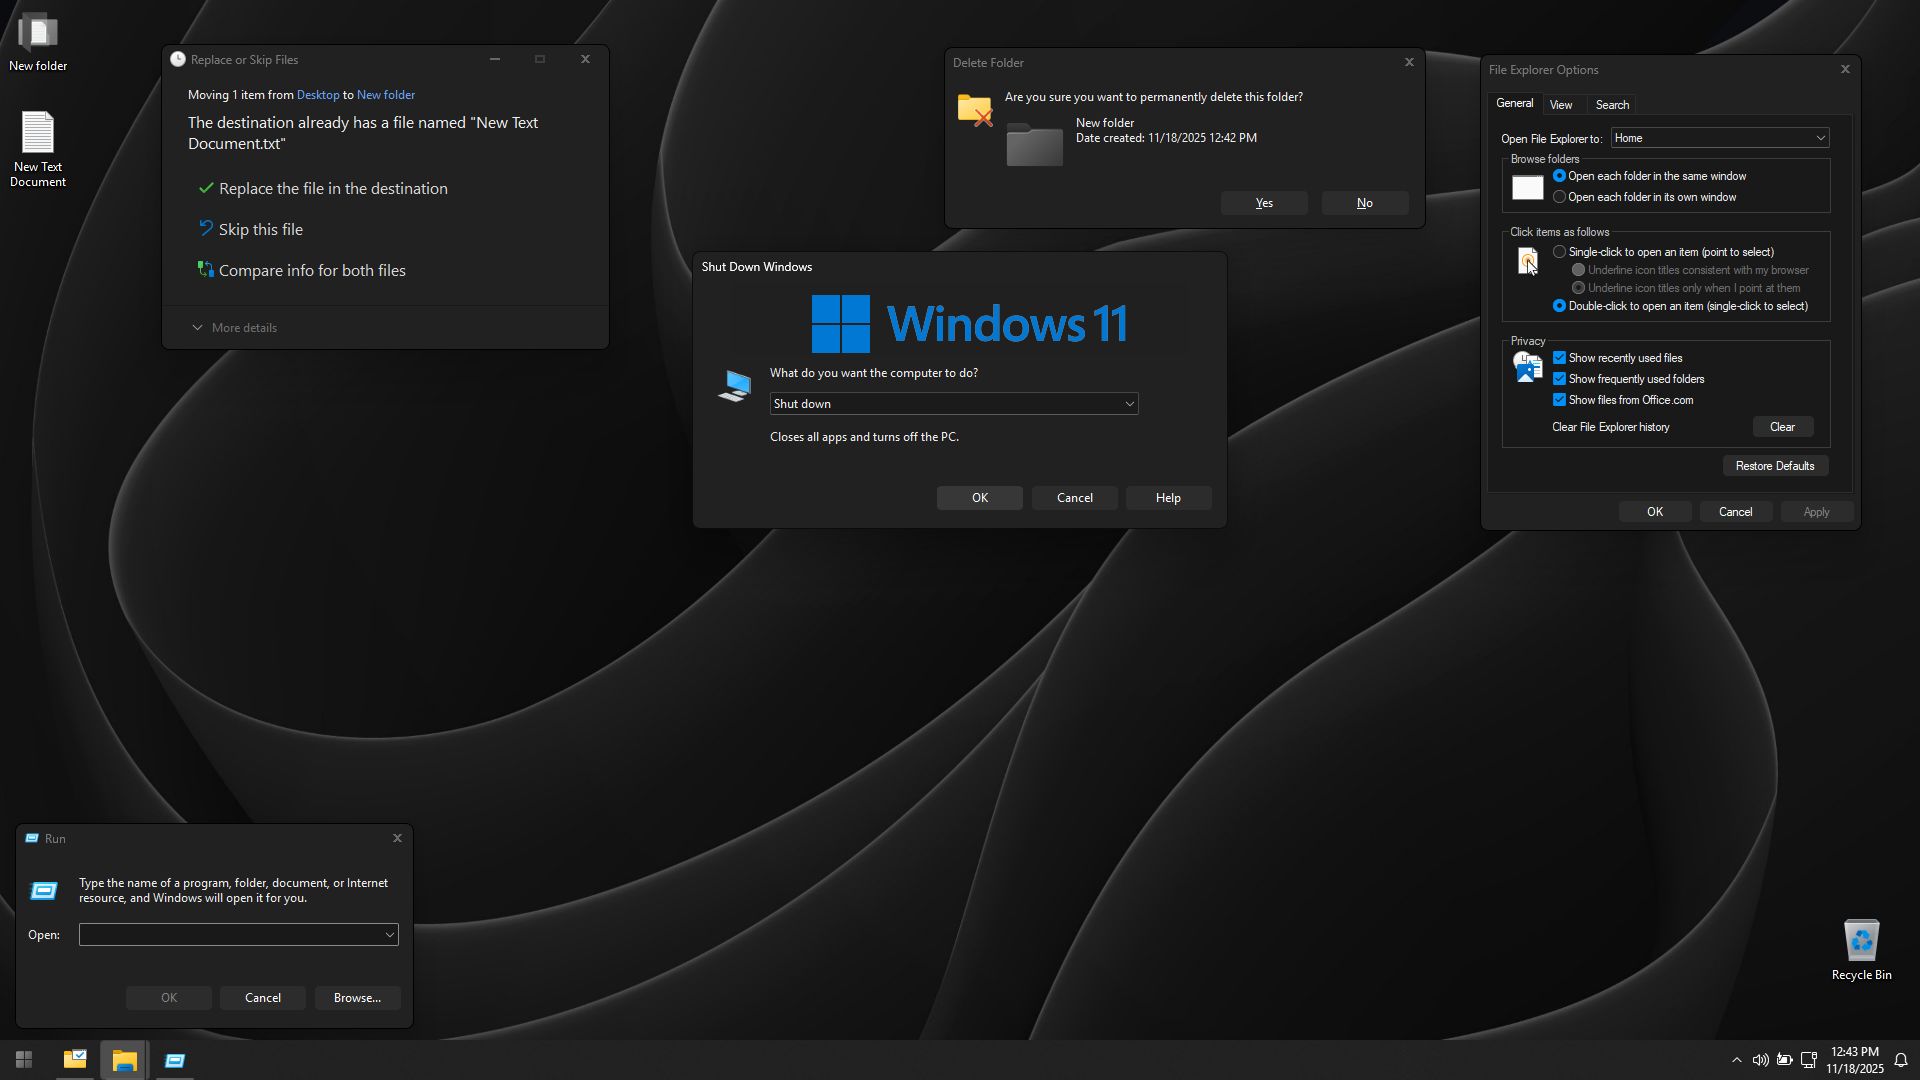1920x1080 pixels.
Task: Open the Open File Explorer to dropdown
Action: 1720,138
